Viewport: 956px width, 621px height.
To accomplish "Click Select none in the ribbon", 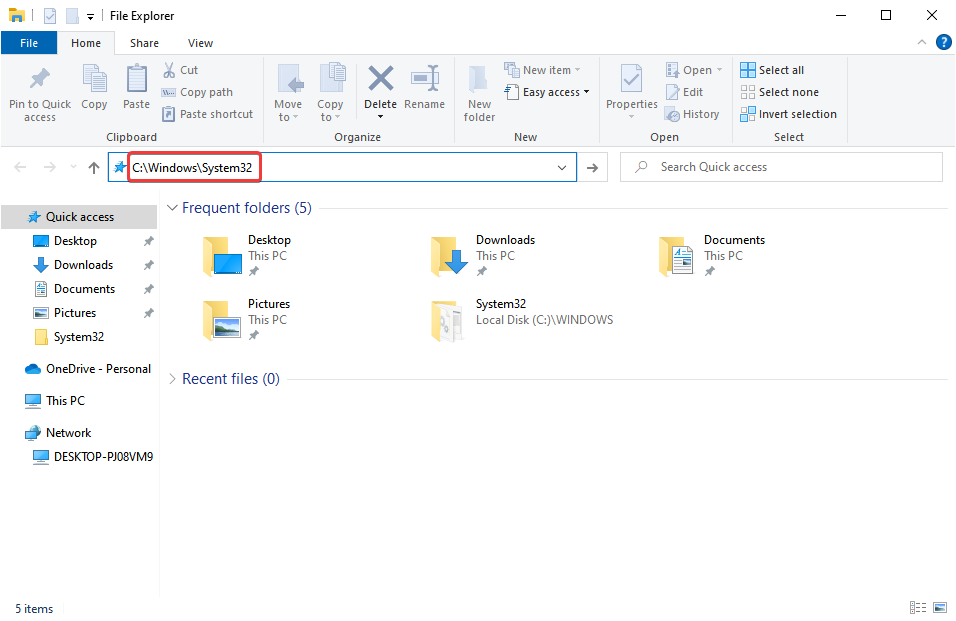I will tap(779, 92).
